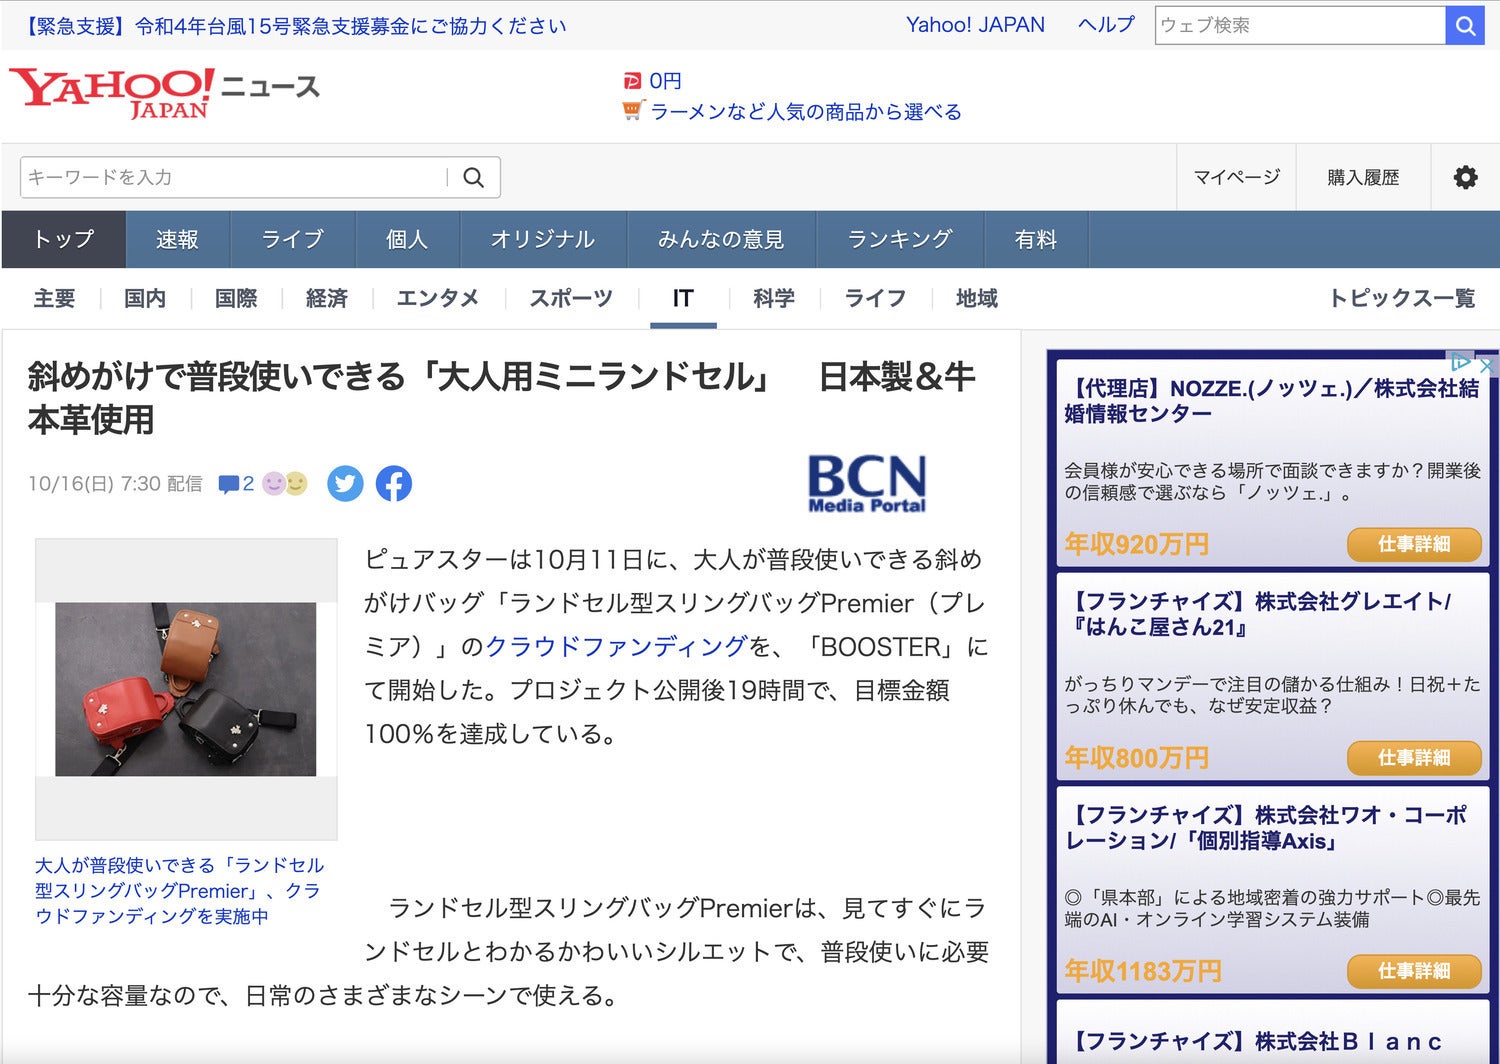Share article on Facebook

coord(394,484)
